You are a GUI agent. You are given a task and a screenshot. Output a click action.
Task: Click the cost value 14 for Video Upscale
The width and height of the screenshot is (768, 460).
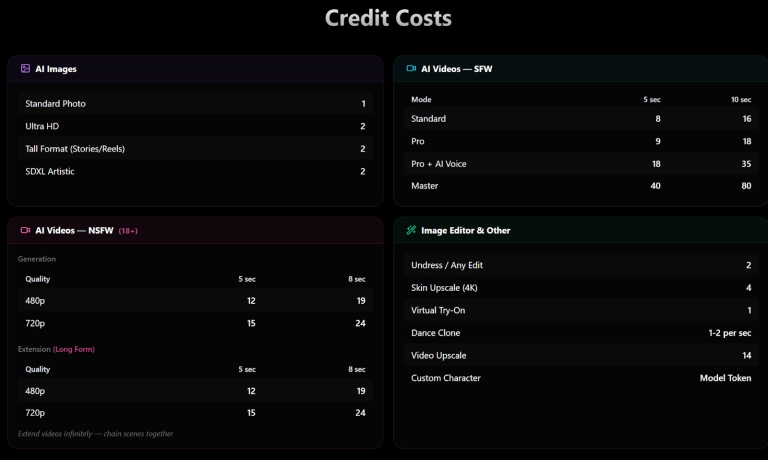(747, 356)
